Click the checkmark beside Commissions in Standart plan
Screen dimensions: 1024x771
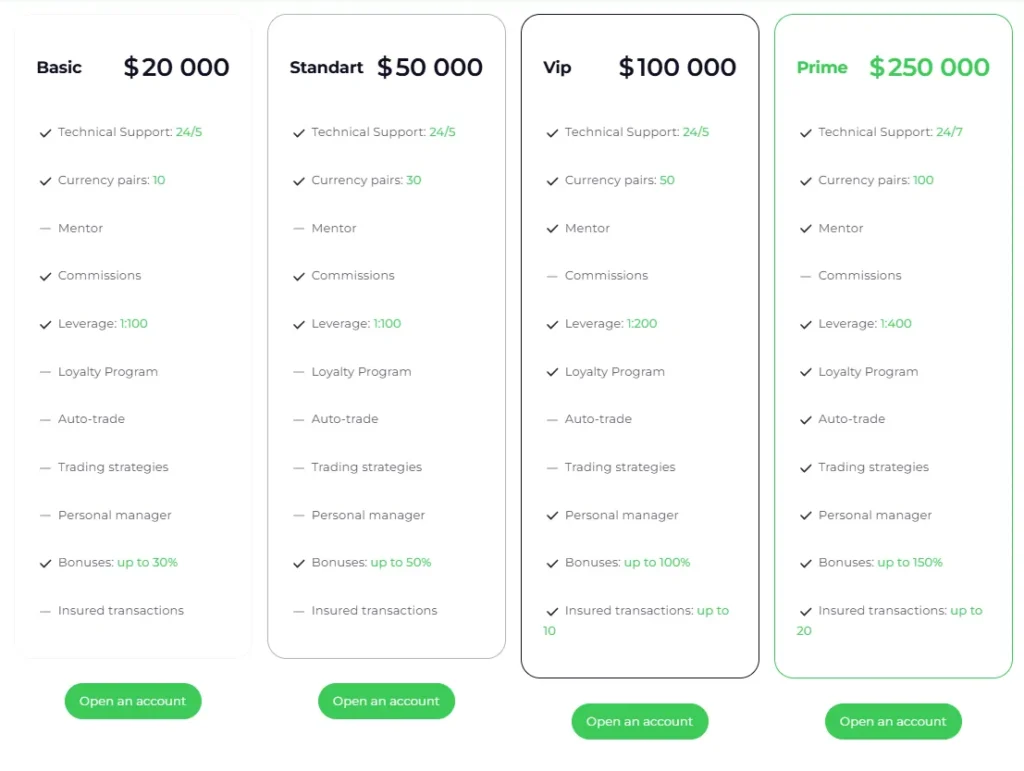299,276
